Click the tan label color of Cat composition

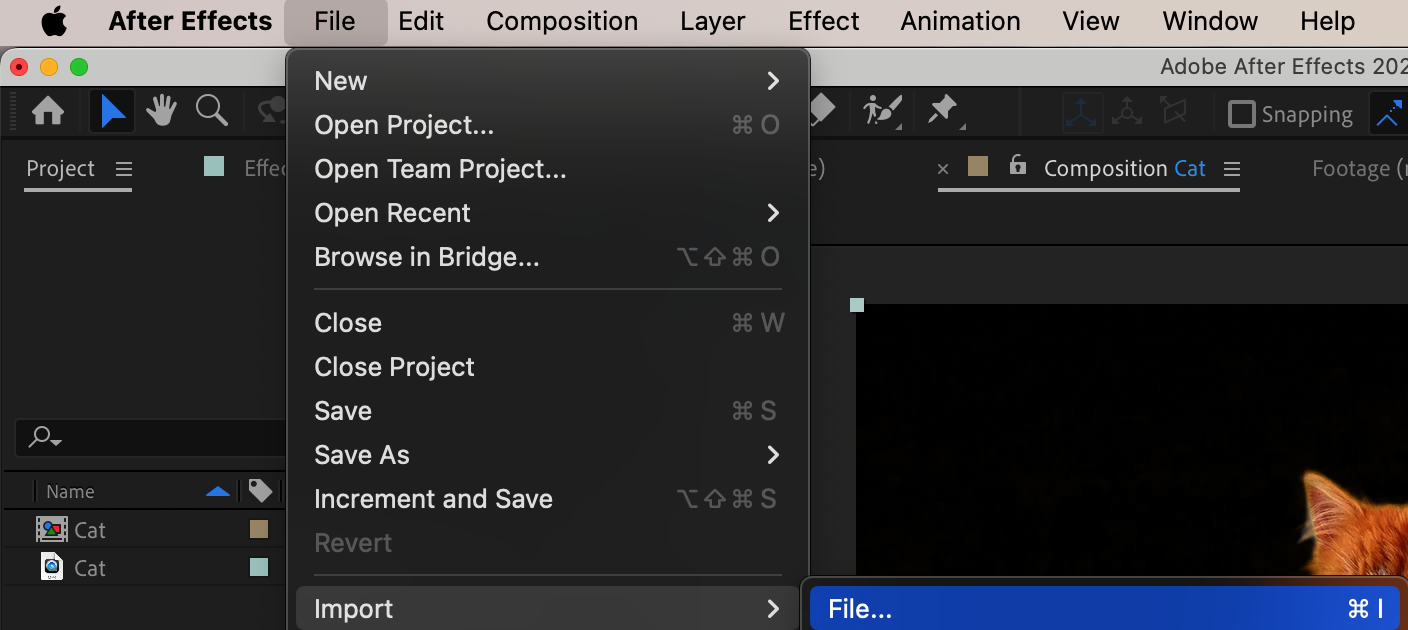[x=259, y=529]
